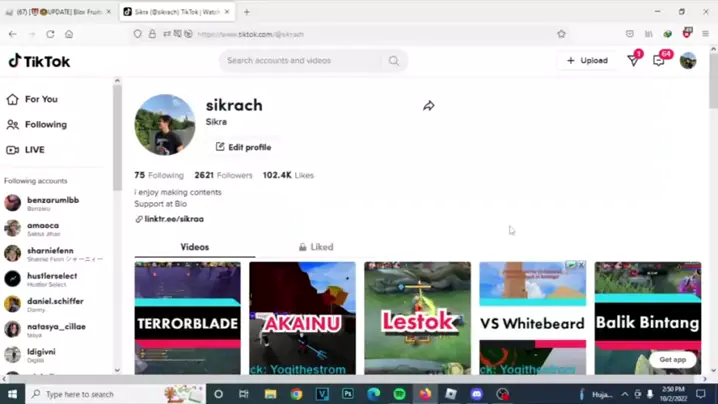Bookmark this page with star icon
The width and height of the screenshot is (718, 404).
561,34
